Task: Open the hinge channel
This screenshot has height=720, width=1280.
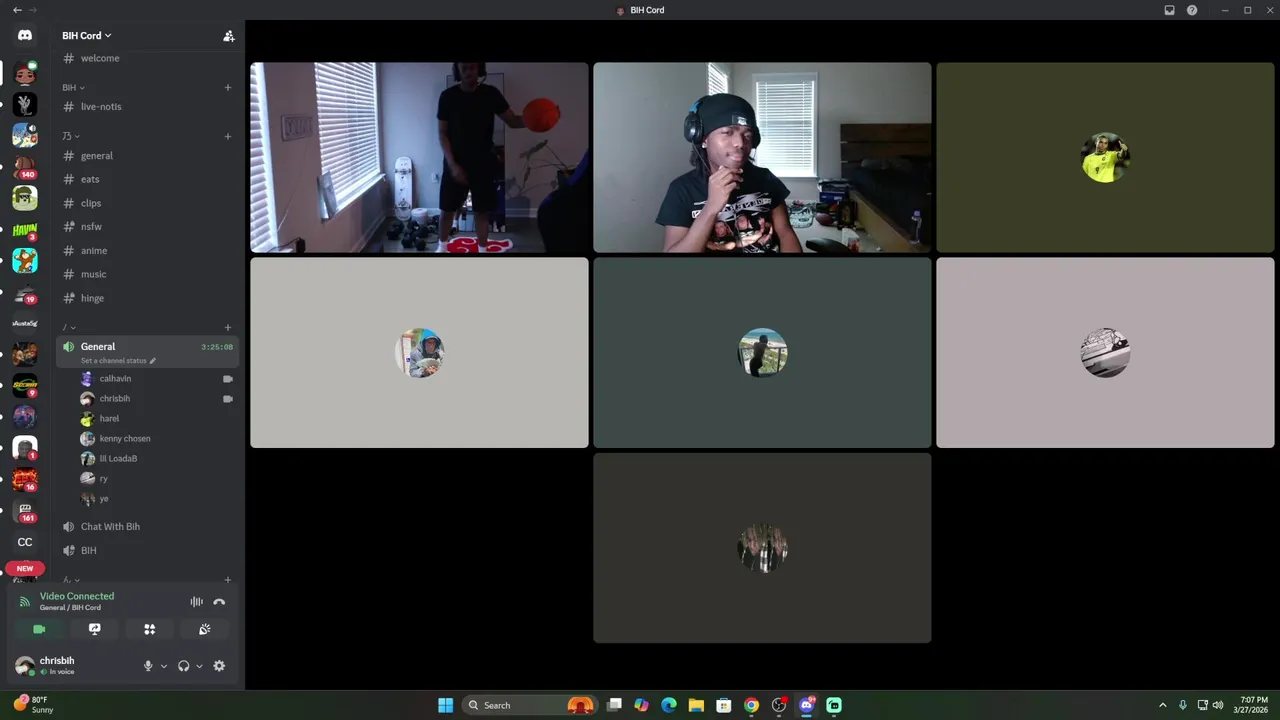Action: point(147,298)
